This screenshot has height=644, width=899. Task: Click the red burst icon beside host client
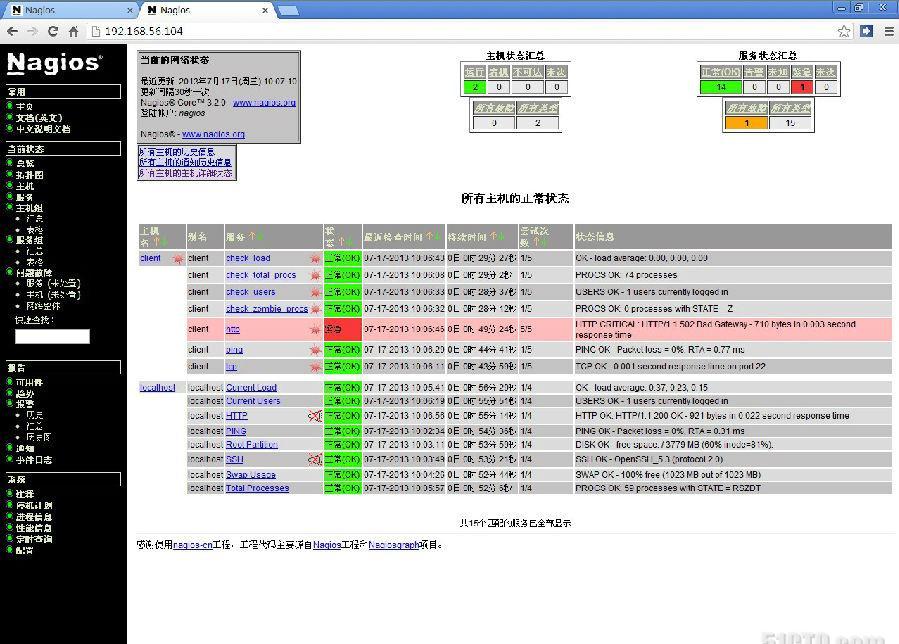[x=178, y=259]
